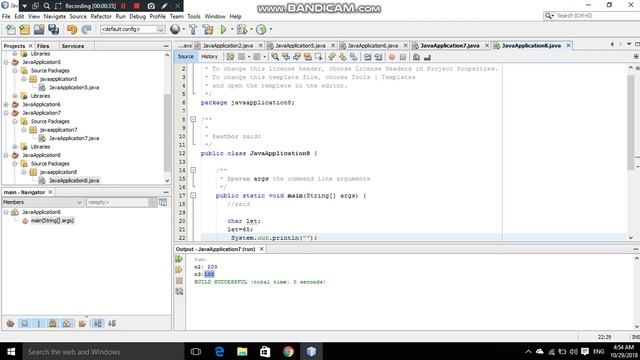Screen dimensions: 640x360
Task: Collapse the JavaApplication7 project node
Action: click(x=6, y=113)
